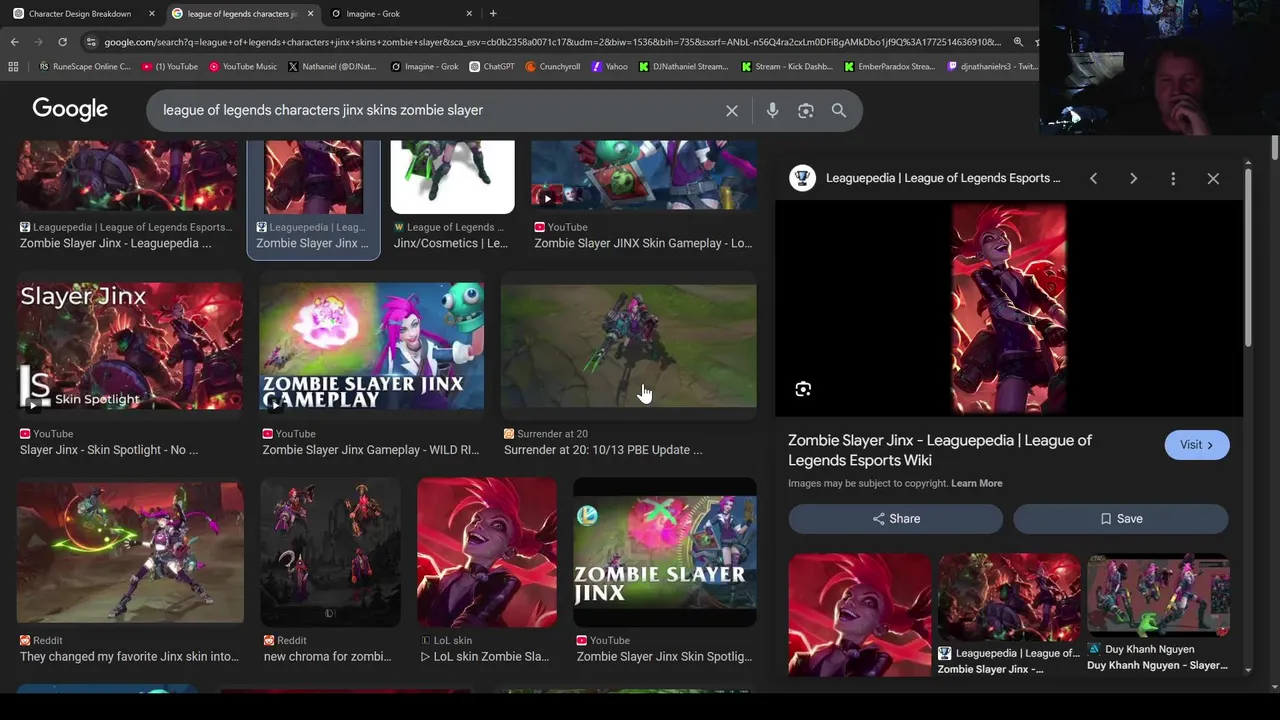Open Nathaniel X profile bookmark
The width and height of the screenshot is (1280, 720).
pyautogui.click(x=332, y=66)
